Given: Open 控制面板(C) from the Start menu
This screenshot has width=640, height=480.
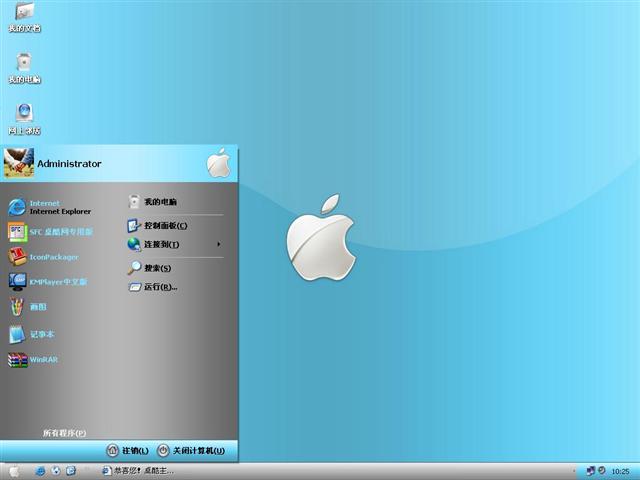Looking at the screenshot, I should [164, 226].
